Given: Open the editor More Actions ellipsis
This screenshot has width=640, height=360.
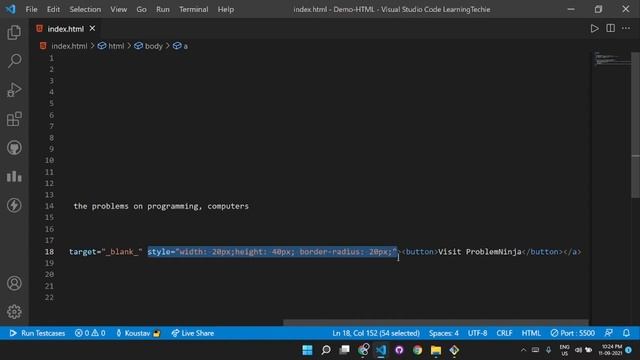Looking at the screenshot, I should pyautogui.click(x=626, y=28).
